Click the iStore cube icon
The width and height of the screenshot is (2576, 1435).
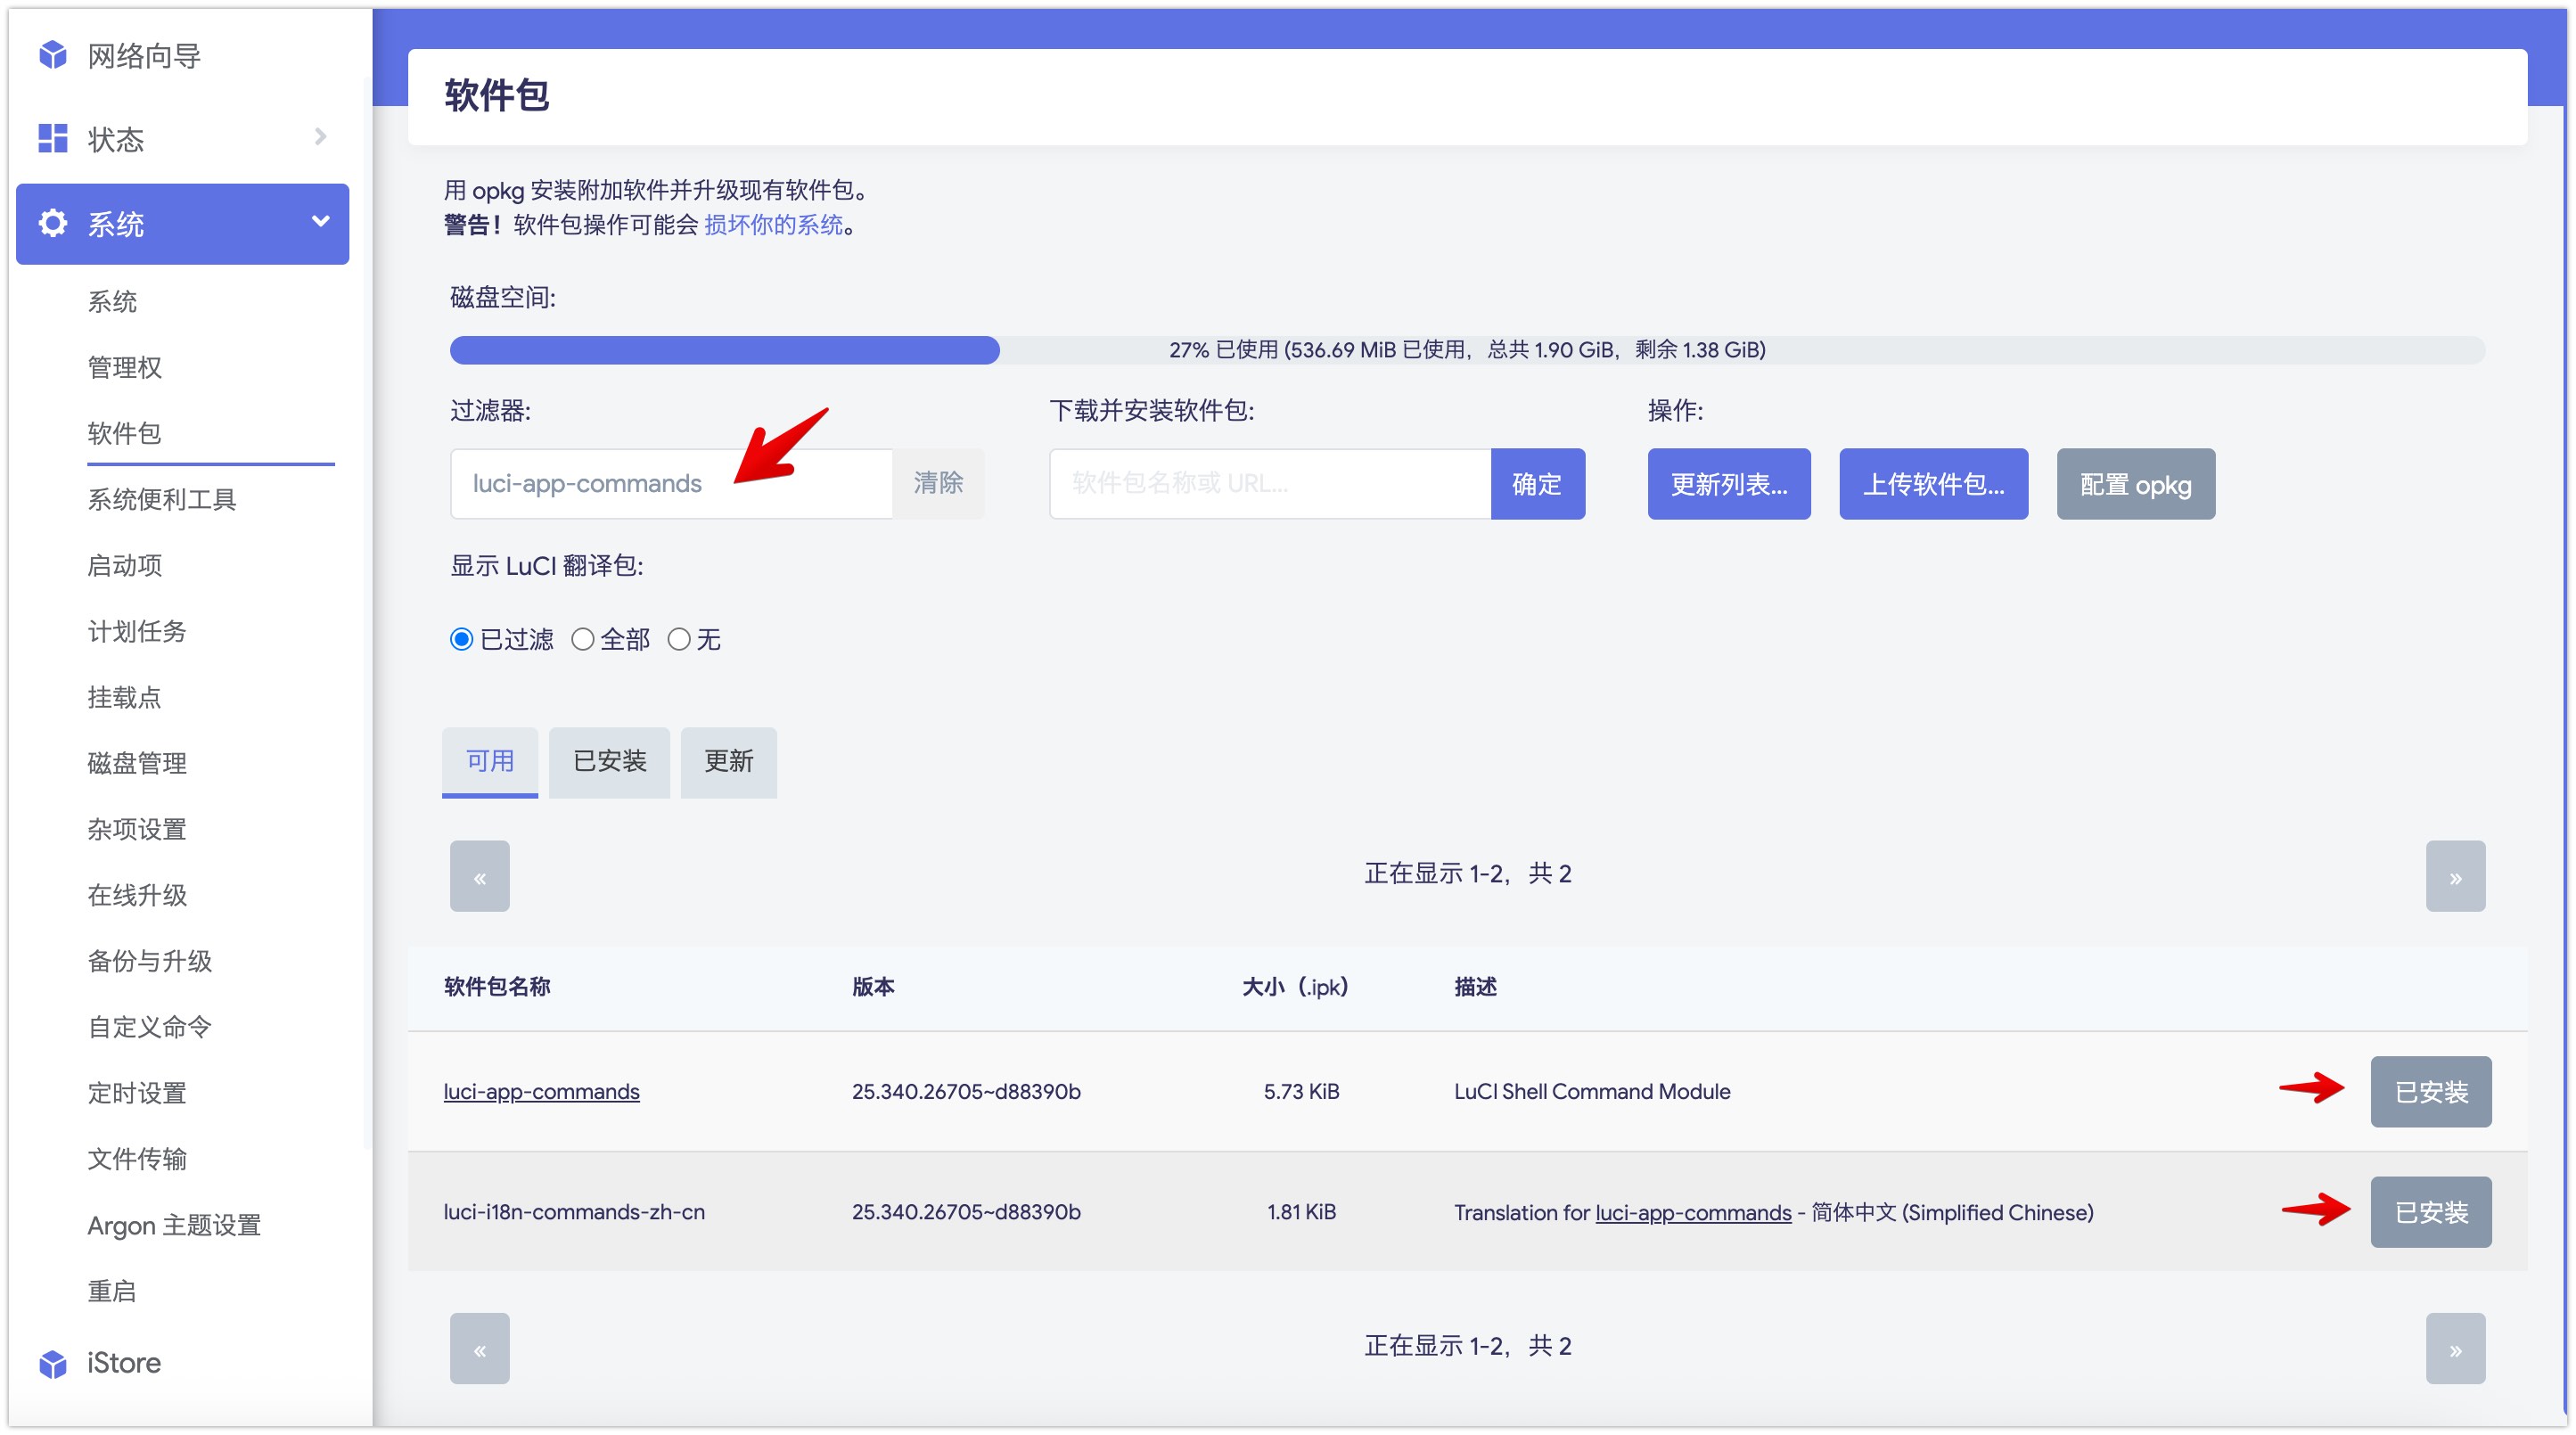point(53,1363)
